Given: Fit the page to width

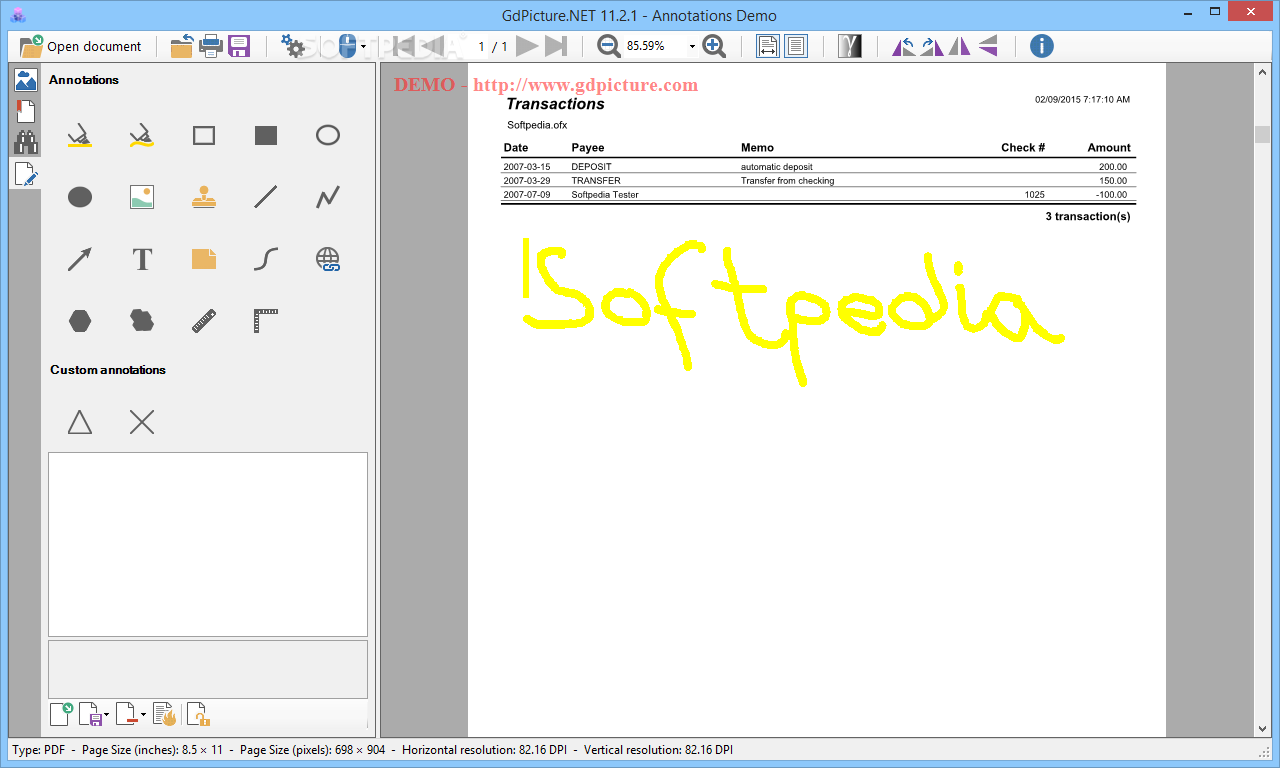Looking at the screenshot, I should coord(768,46).
